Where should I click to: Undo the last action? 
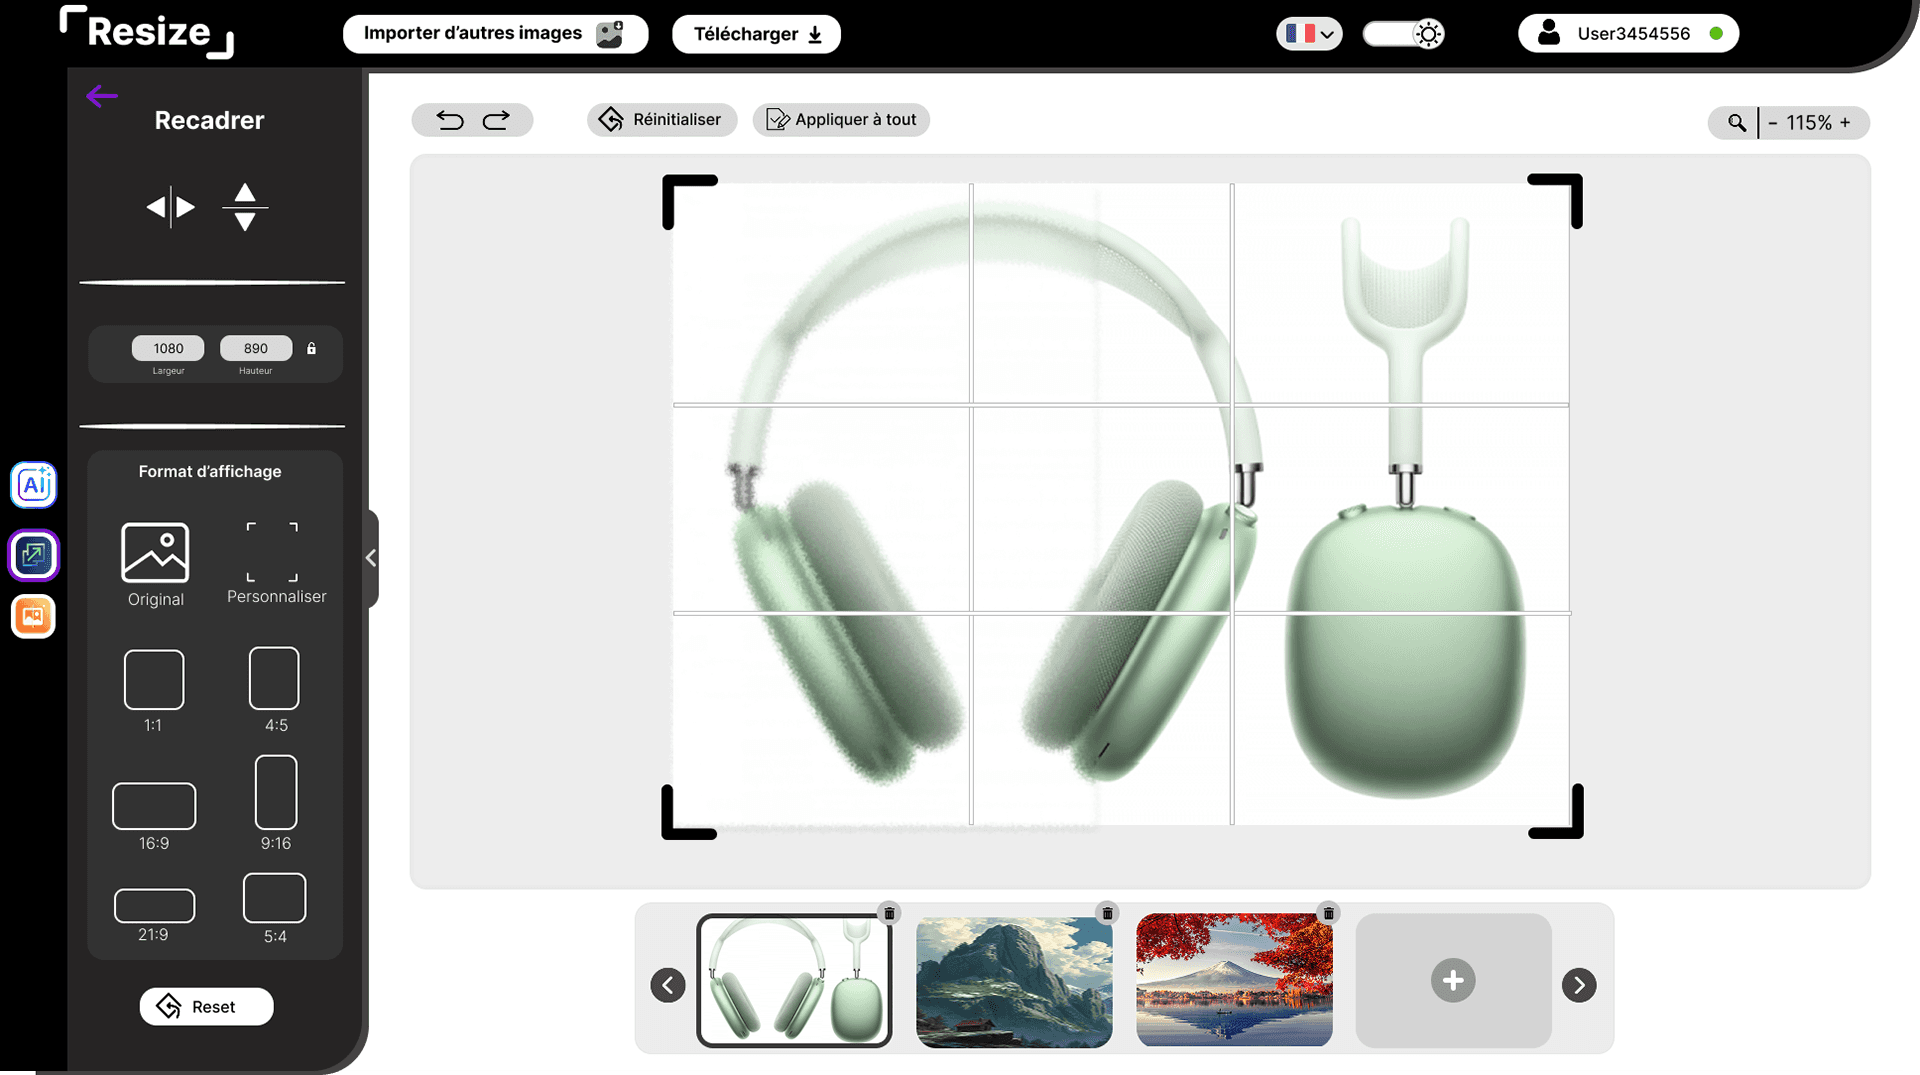450,120
